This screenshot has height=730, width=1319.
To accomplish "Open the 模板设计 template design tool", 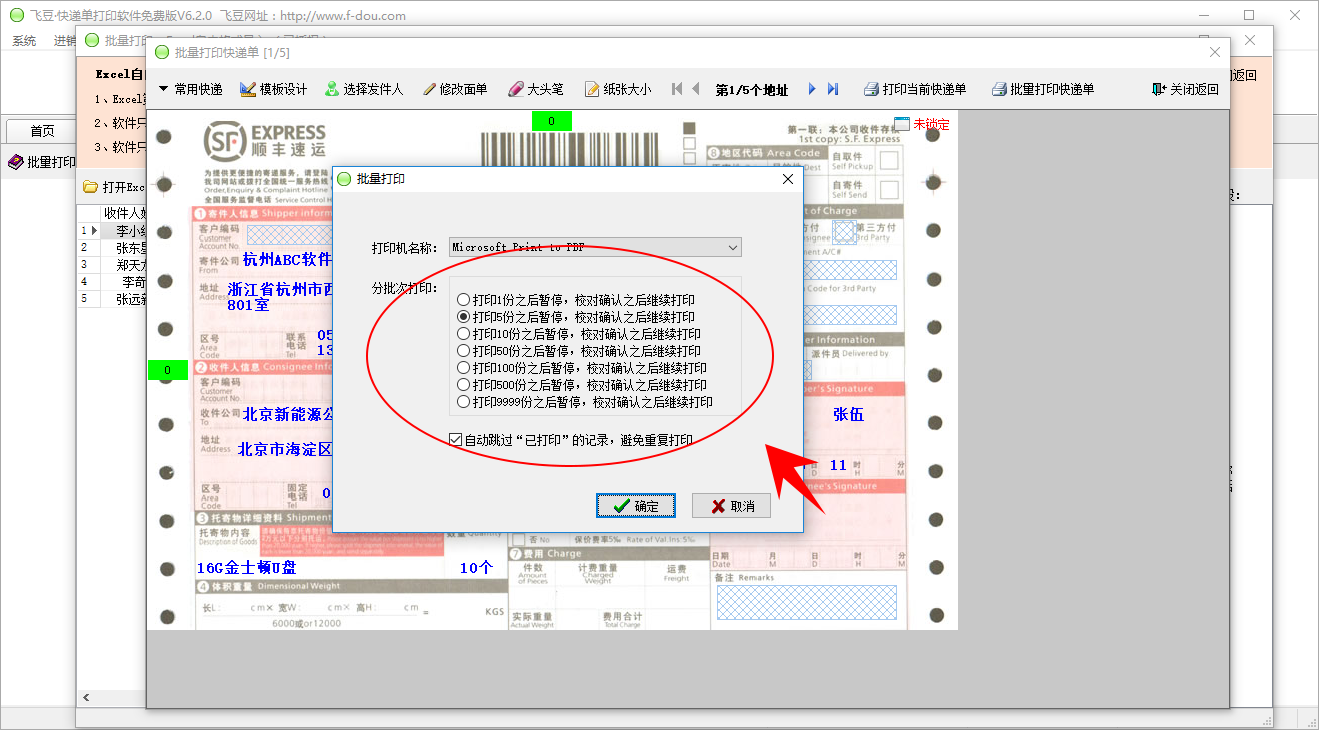I will 273,89.
